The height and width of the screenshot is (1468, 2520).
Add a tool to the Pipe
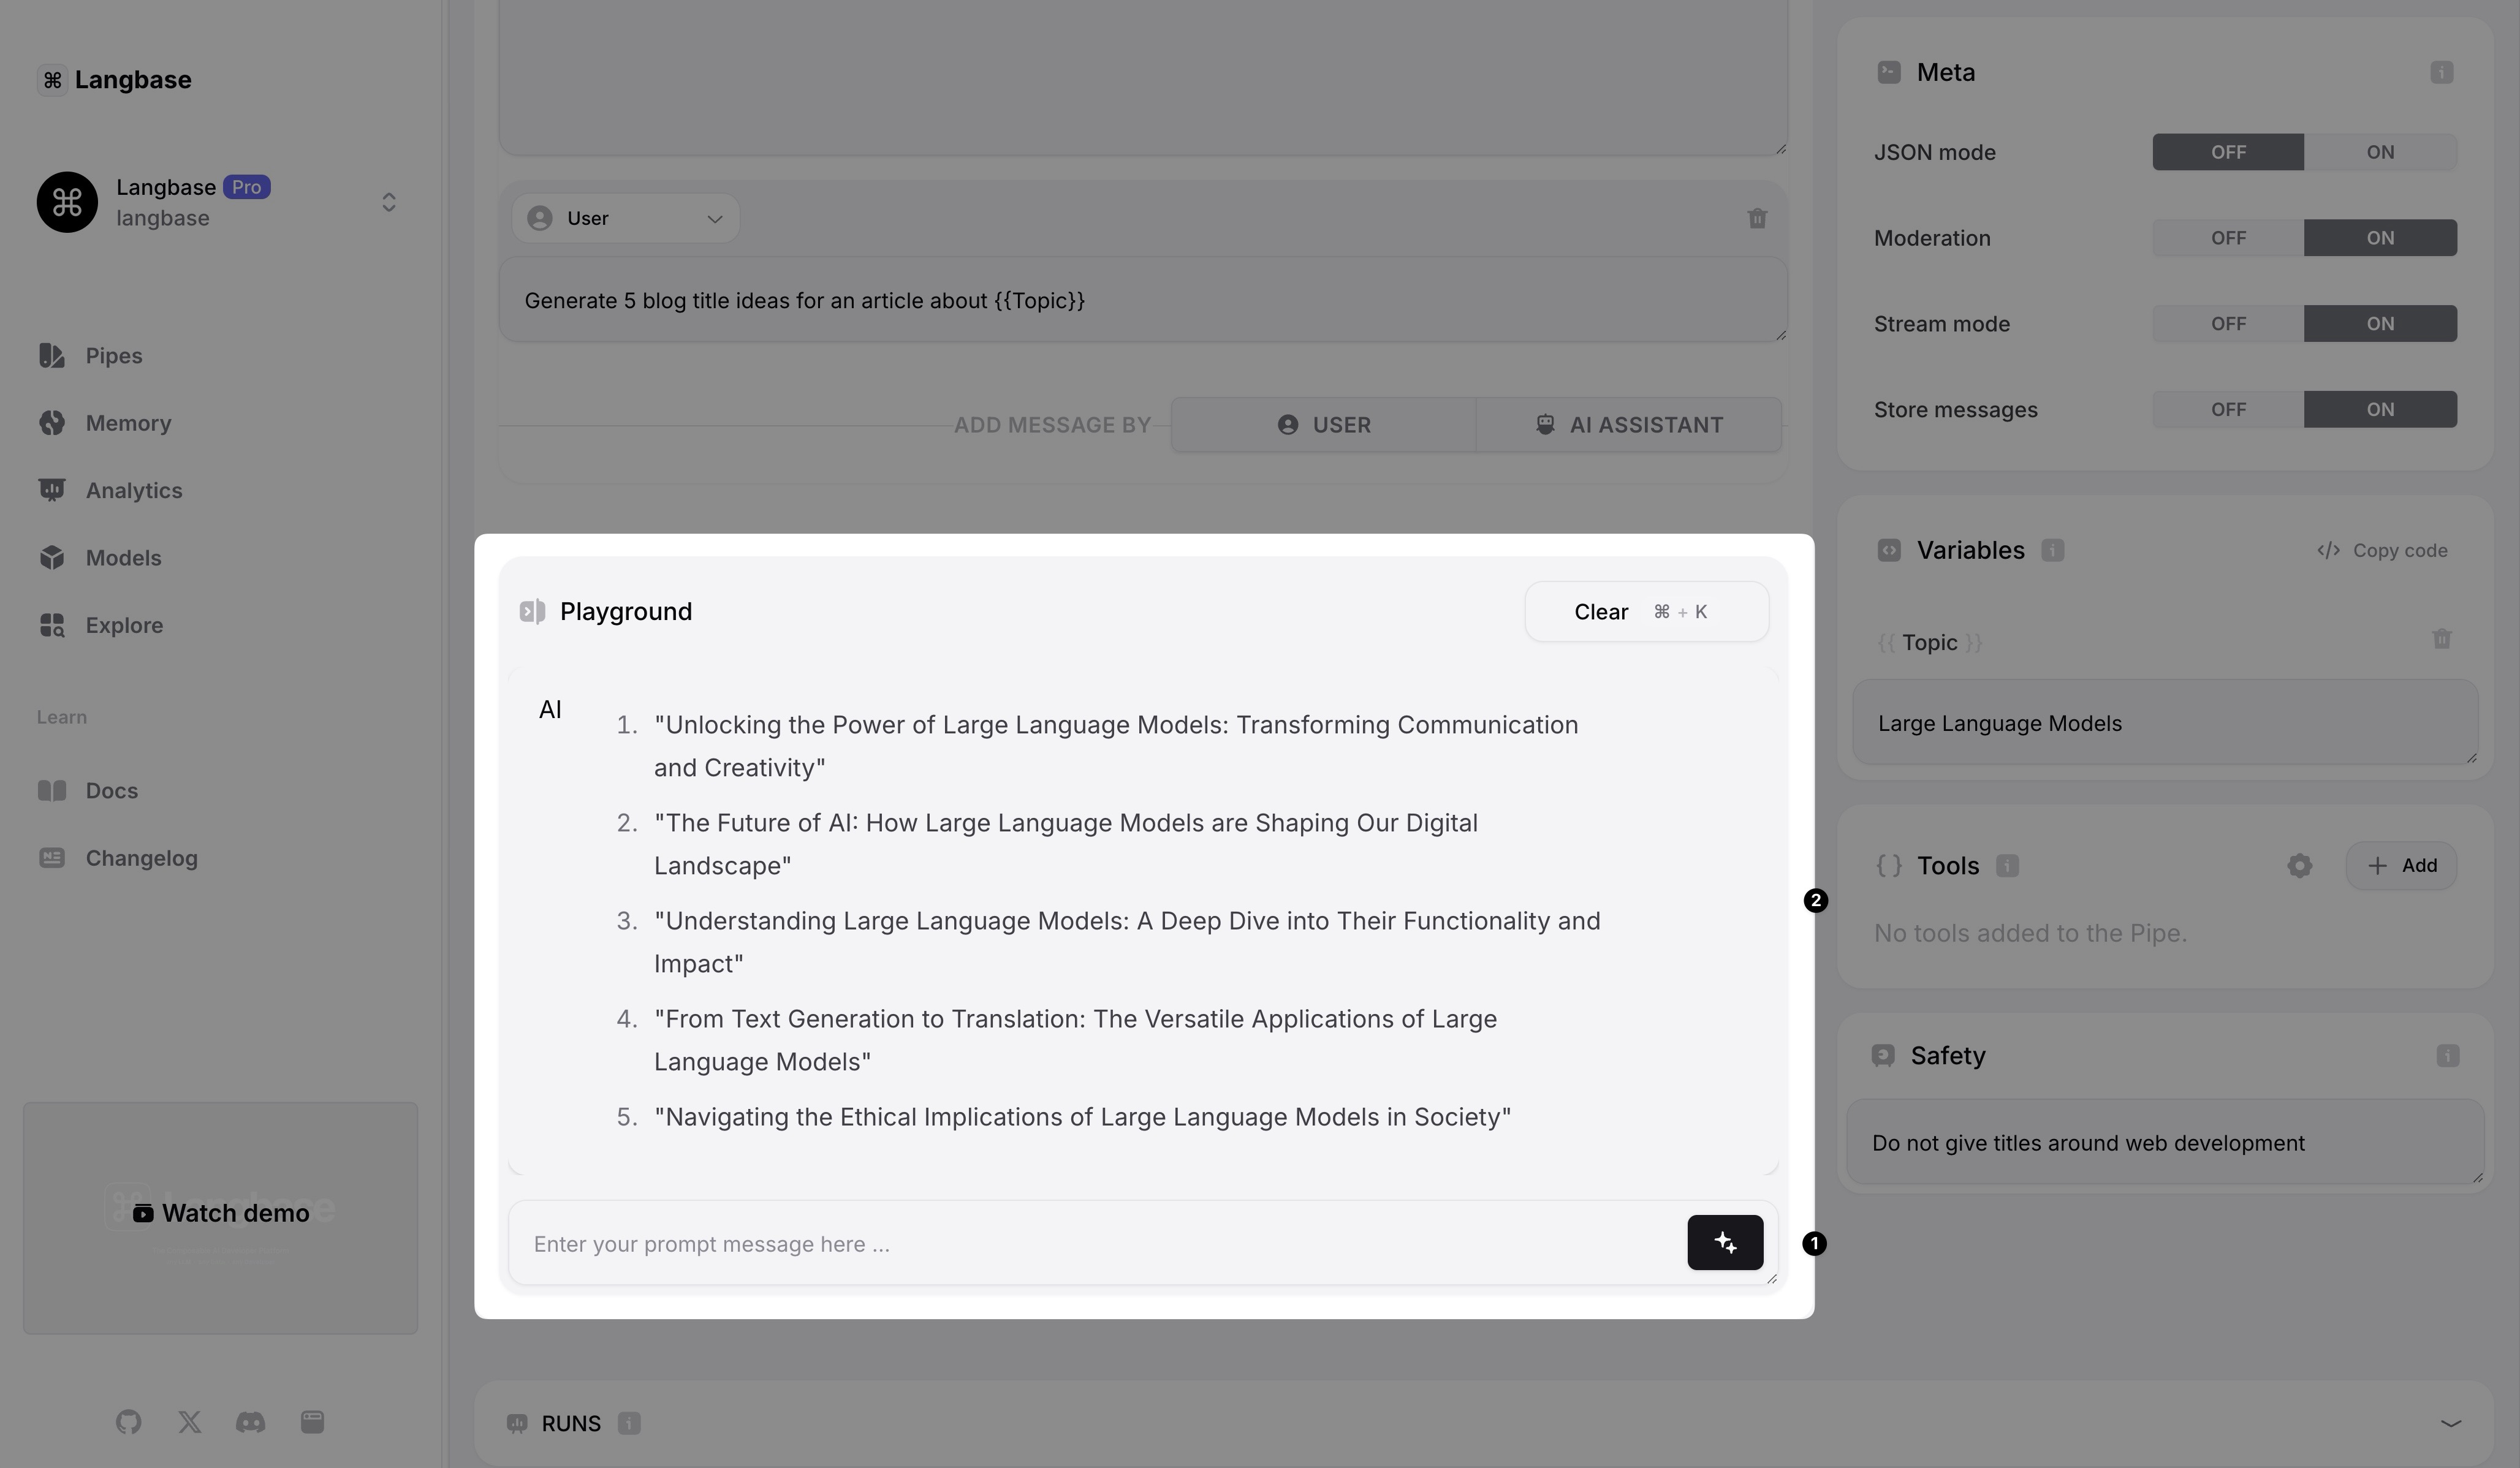click(x=2401, y=866)
